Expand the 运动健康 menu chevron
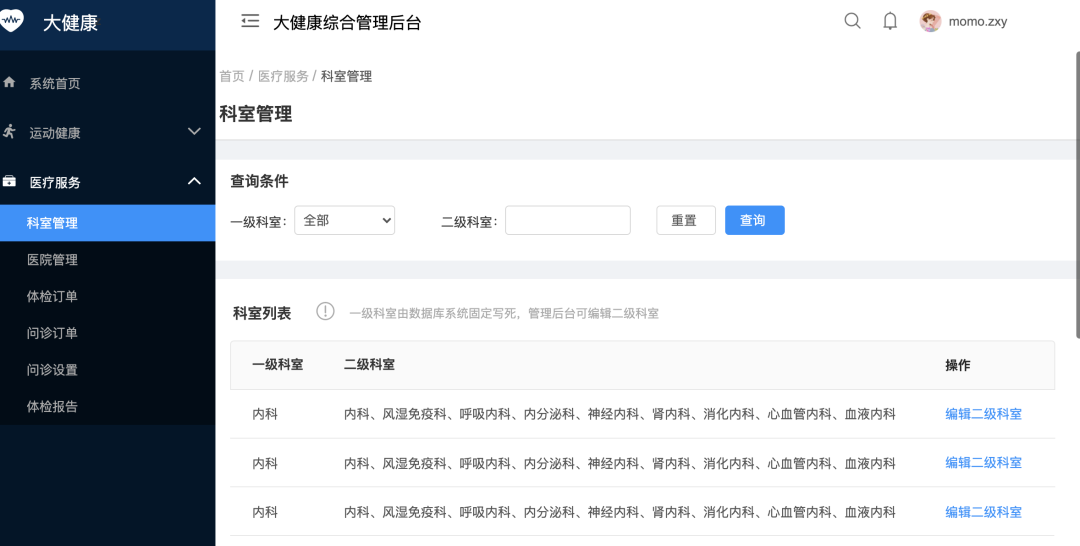The height and width of the screenshot is (546, 1080). click(x=194, y=132)
